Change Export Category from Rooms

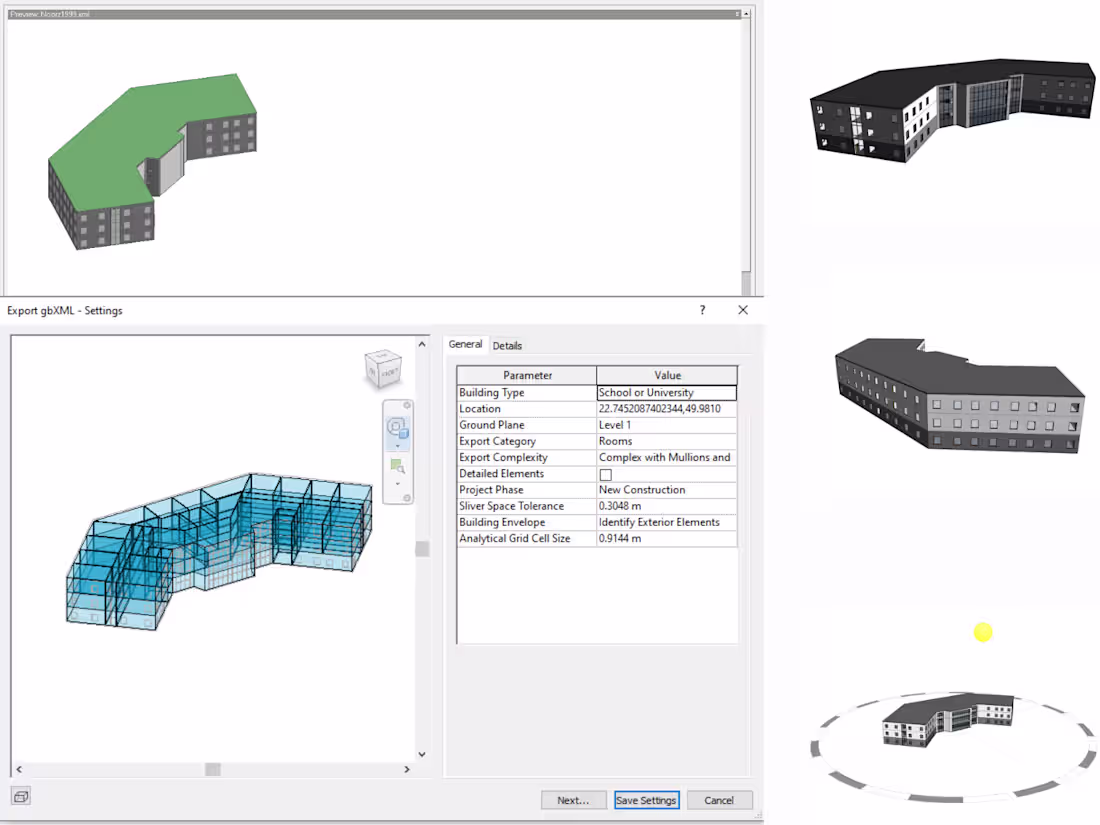(x=665, y=440)
